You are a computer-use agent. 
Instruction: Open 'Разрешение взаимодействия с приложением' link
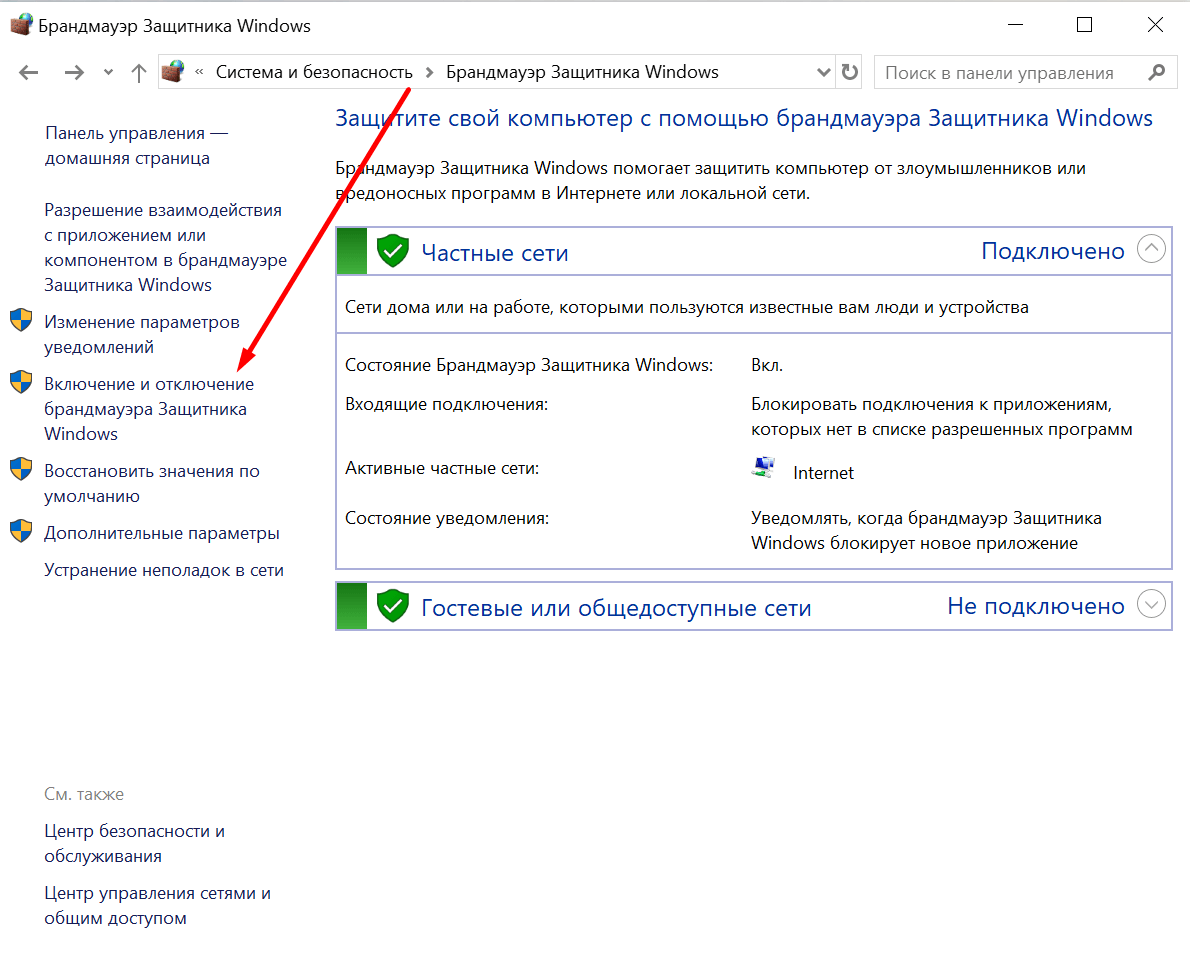[165, 247]
